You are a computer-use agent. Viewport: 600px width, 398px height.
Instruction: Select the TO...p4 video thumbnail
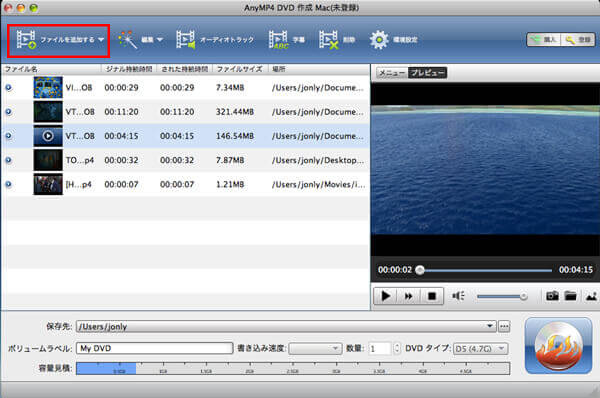pyautogui.click(x=48, y=160)
